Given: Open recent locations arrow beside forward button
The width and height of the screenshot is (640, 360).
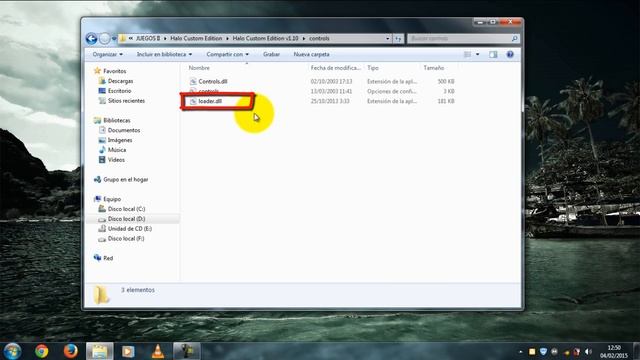Looking at the screenshot, I should click(x=114, y=38).
